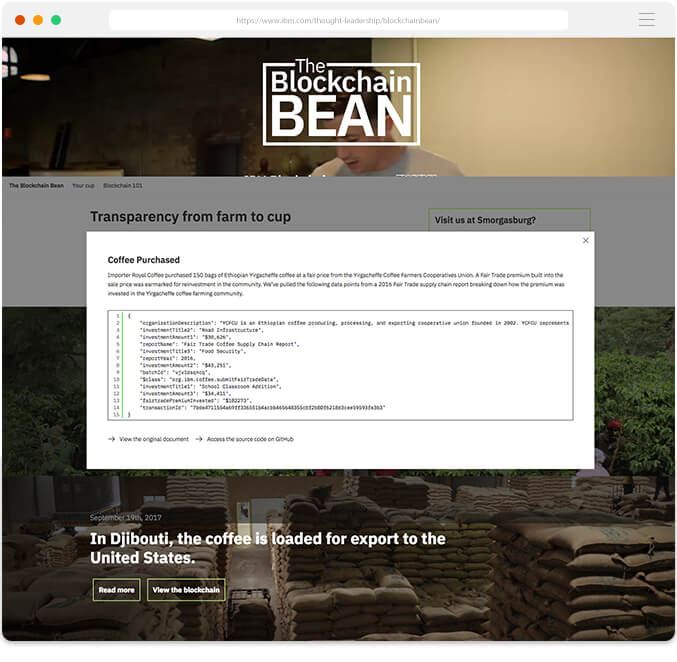This screenshot has width=677, height=662.
Task: Click the code line containing "reportYear"
Action: click(168, 358)
